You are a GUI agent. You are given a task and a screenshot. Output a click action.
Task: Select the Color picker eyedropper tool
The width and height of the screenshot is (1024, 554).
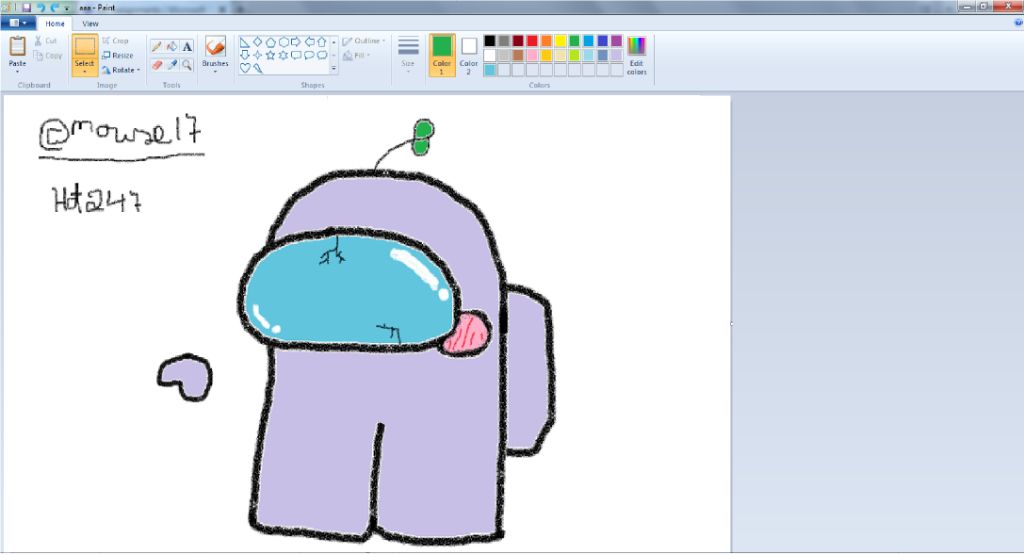pyautogui.click(x=172, y=65)
